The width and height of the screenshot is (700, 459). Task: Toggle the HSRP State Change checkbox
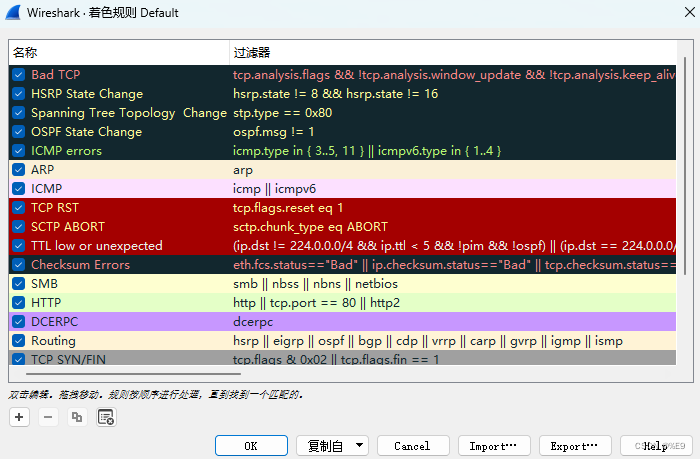(x=18, y=94)
